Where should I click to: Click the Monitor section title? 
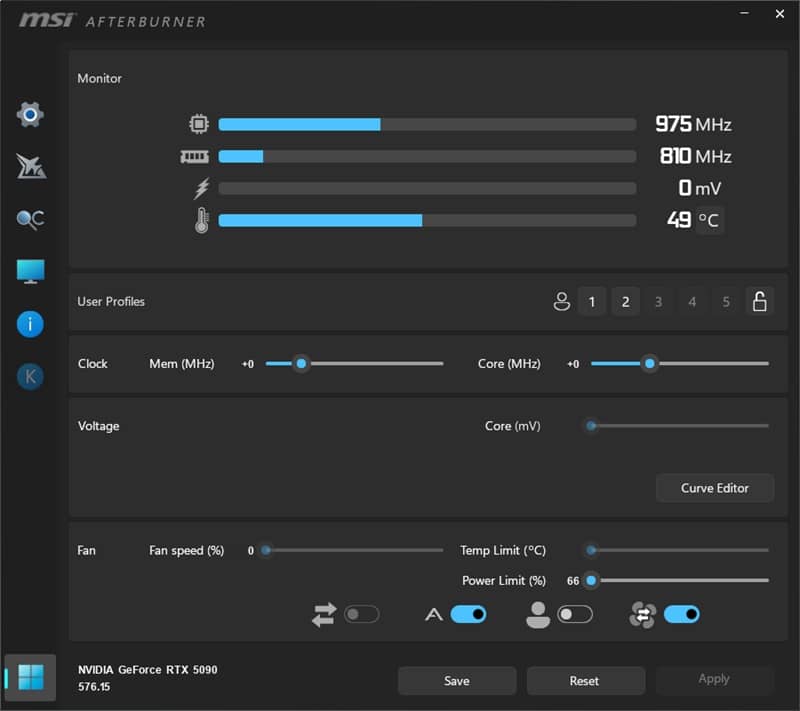click(x=99, y=79)
